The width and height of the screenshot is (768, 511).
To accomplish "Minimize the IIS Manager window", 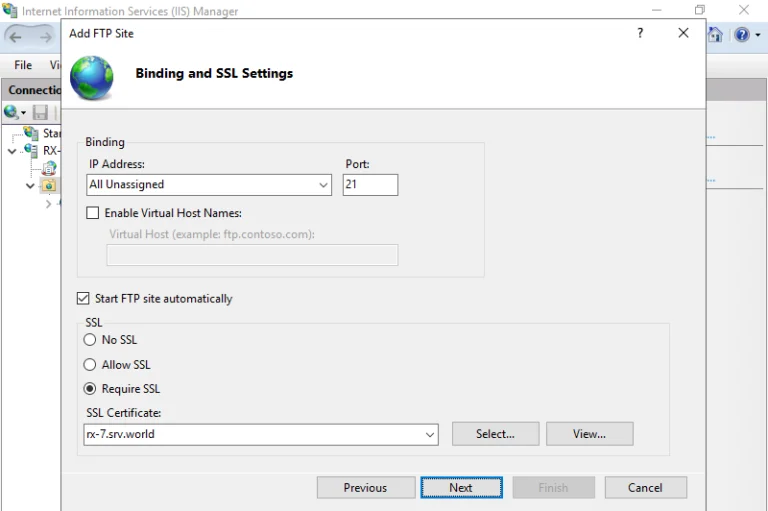I will (x=657, y=10).
